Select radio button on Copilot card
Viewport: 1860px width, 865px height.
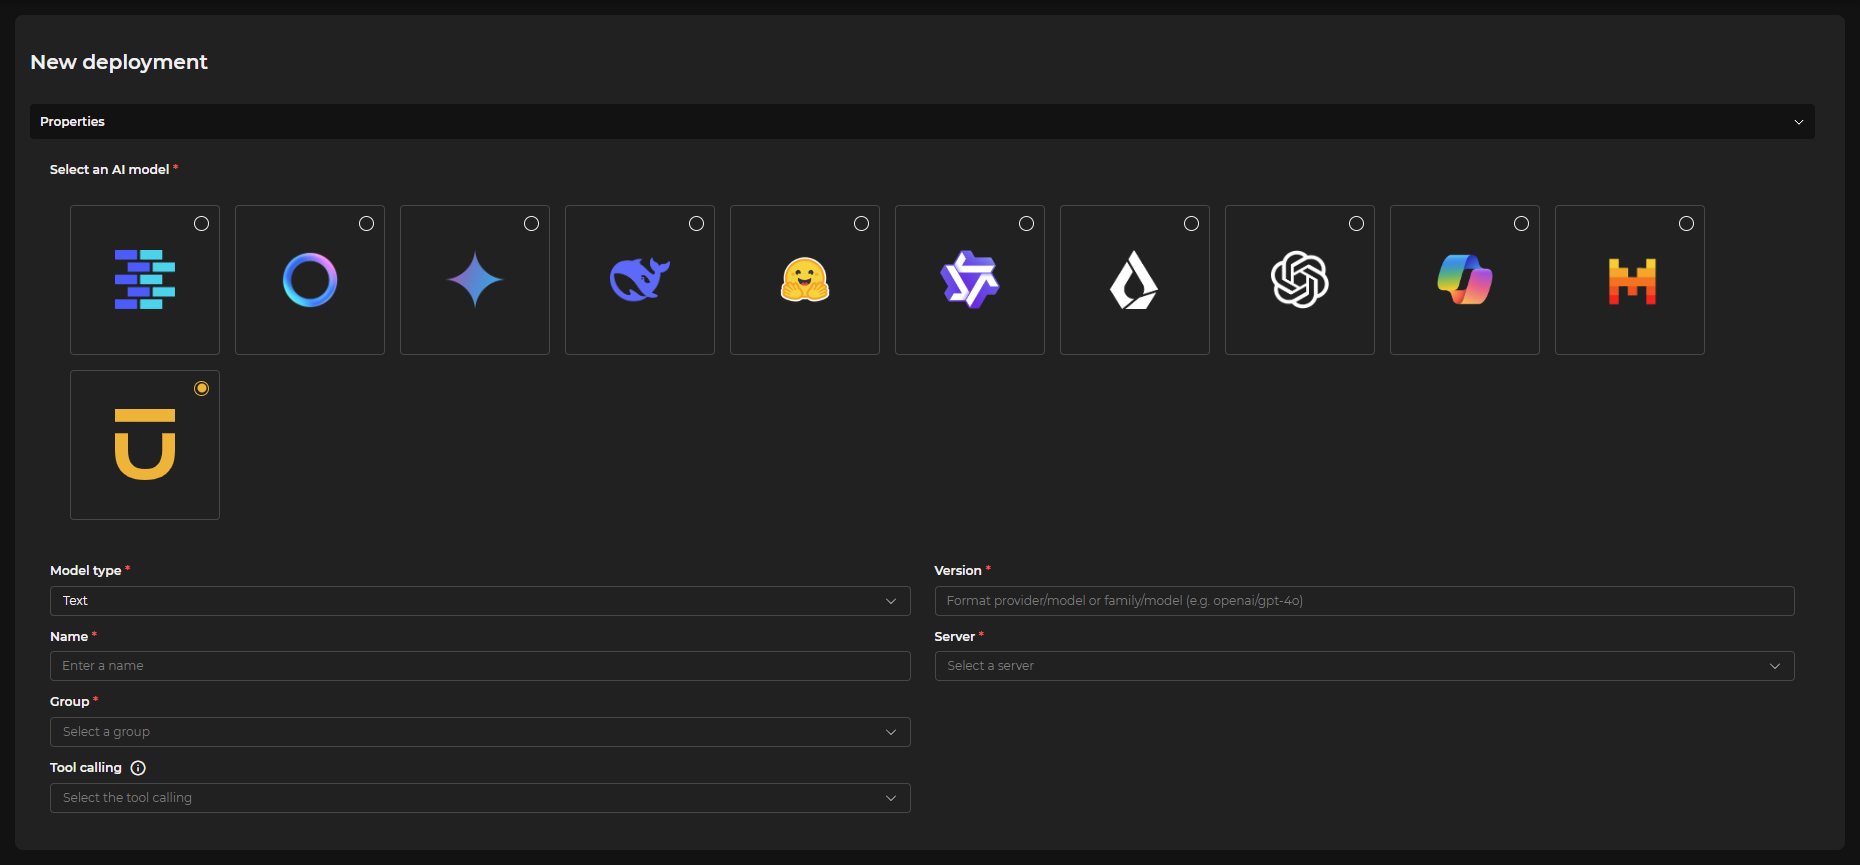[1522, 224]
